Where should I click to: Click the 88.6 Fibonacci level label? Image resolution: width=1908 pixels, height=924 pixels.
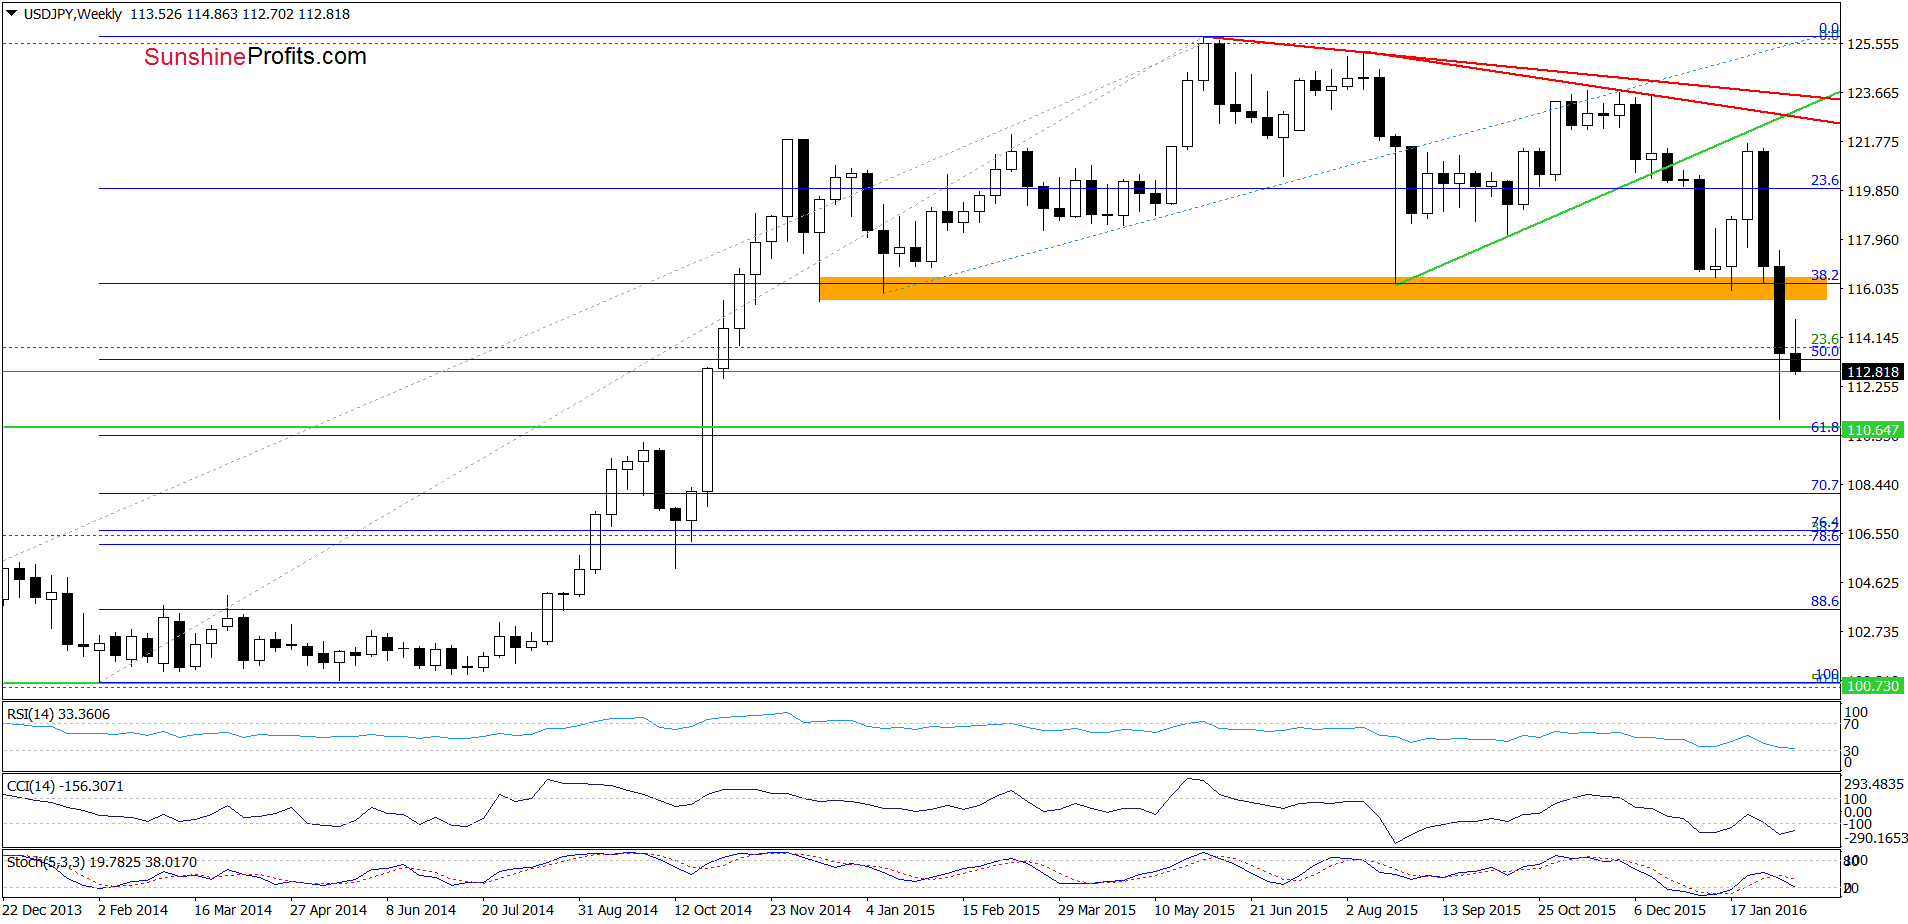(x=1825, y=601)
